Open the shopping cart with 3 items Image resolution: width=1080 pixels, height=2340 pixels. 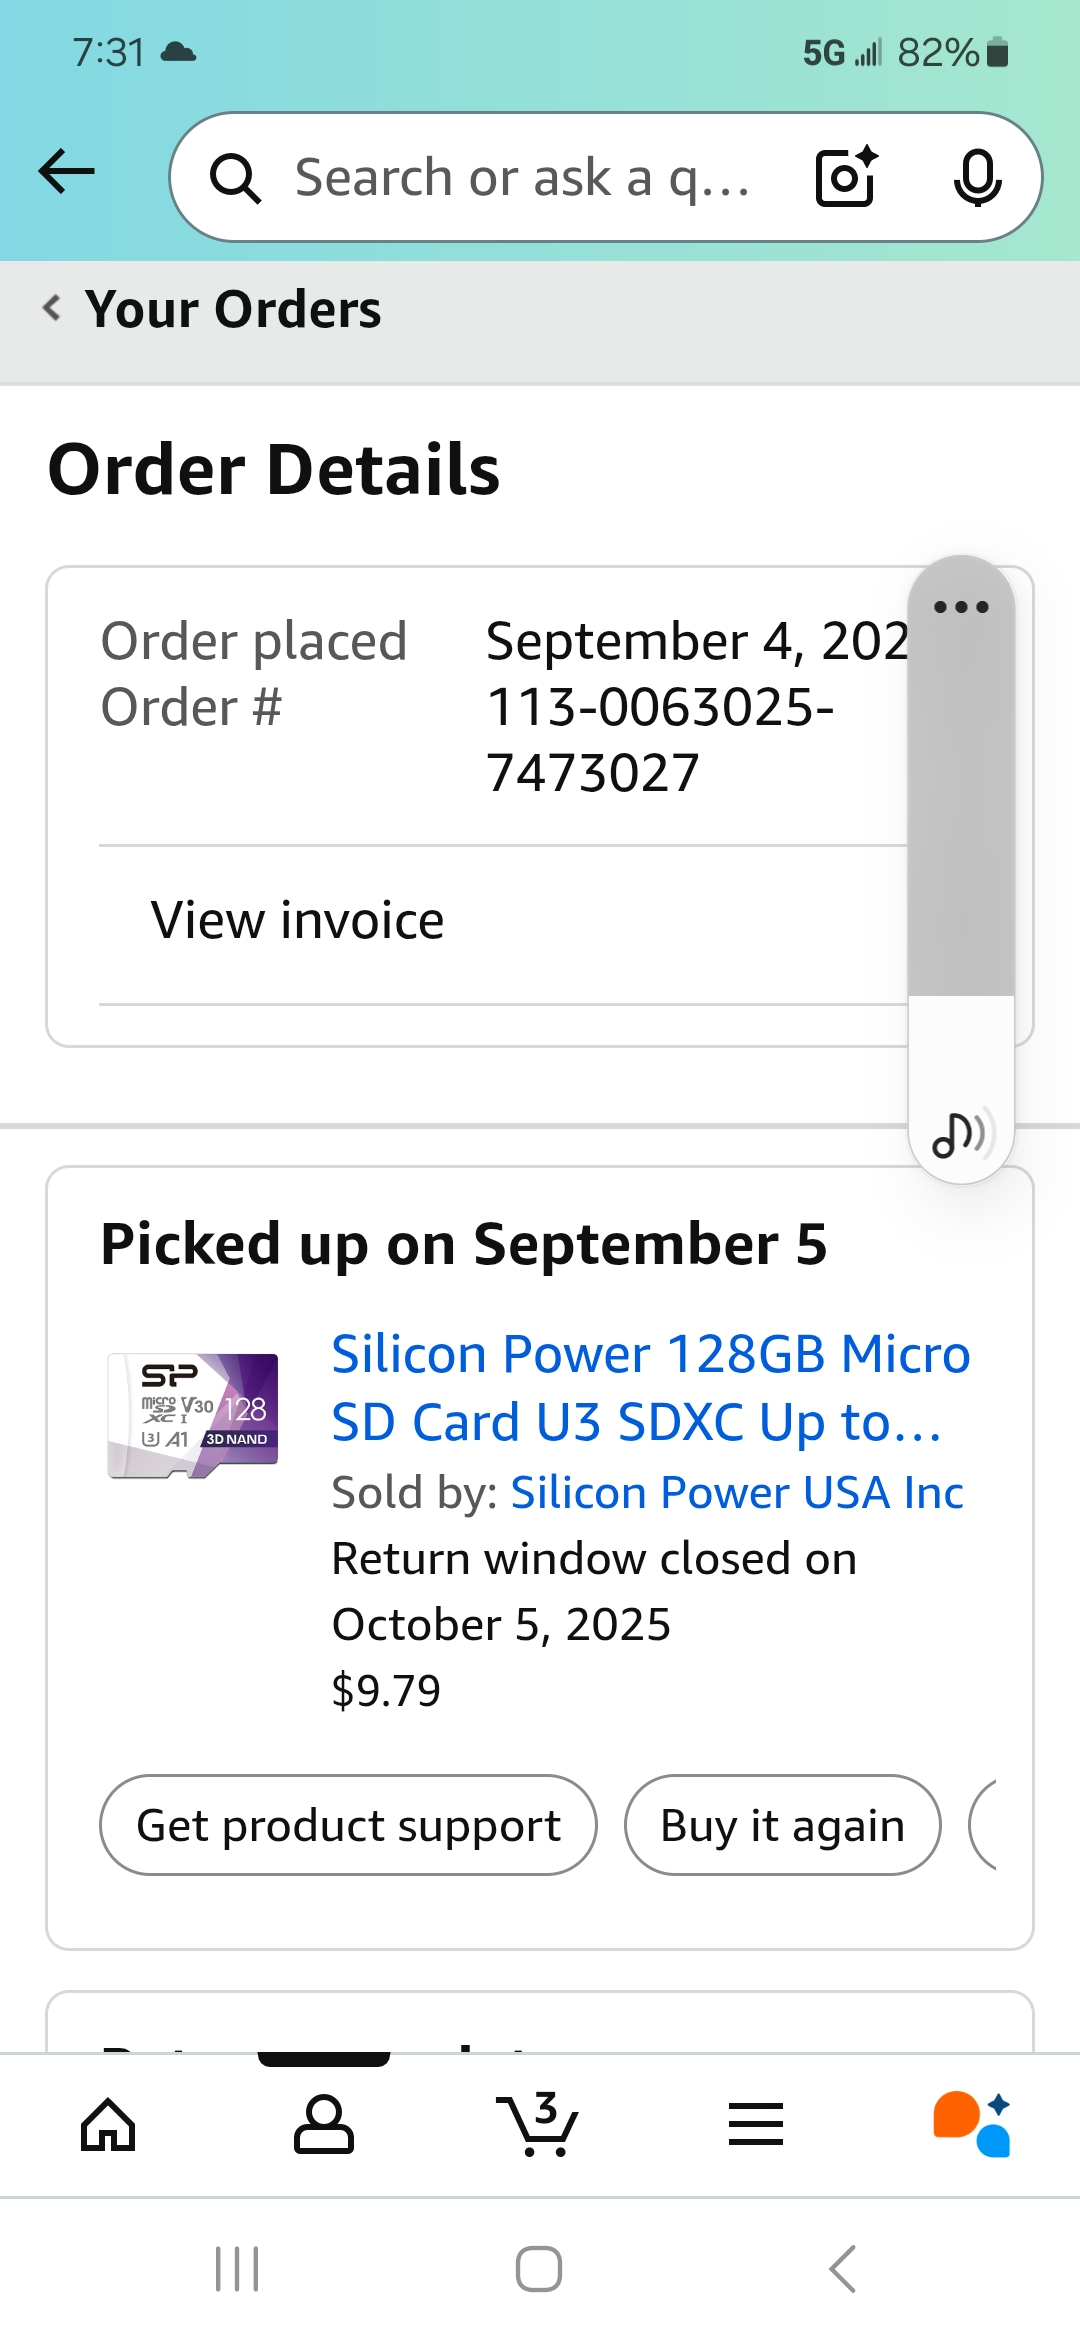click(x=538, y=2122)
